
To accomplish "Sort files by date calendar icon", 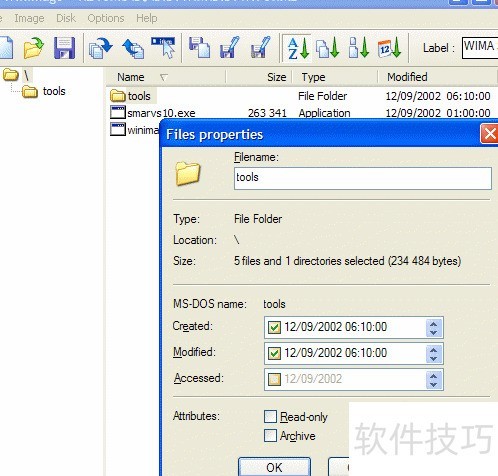I will 389,48.
